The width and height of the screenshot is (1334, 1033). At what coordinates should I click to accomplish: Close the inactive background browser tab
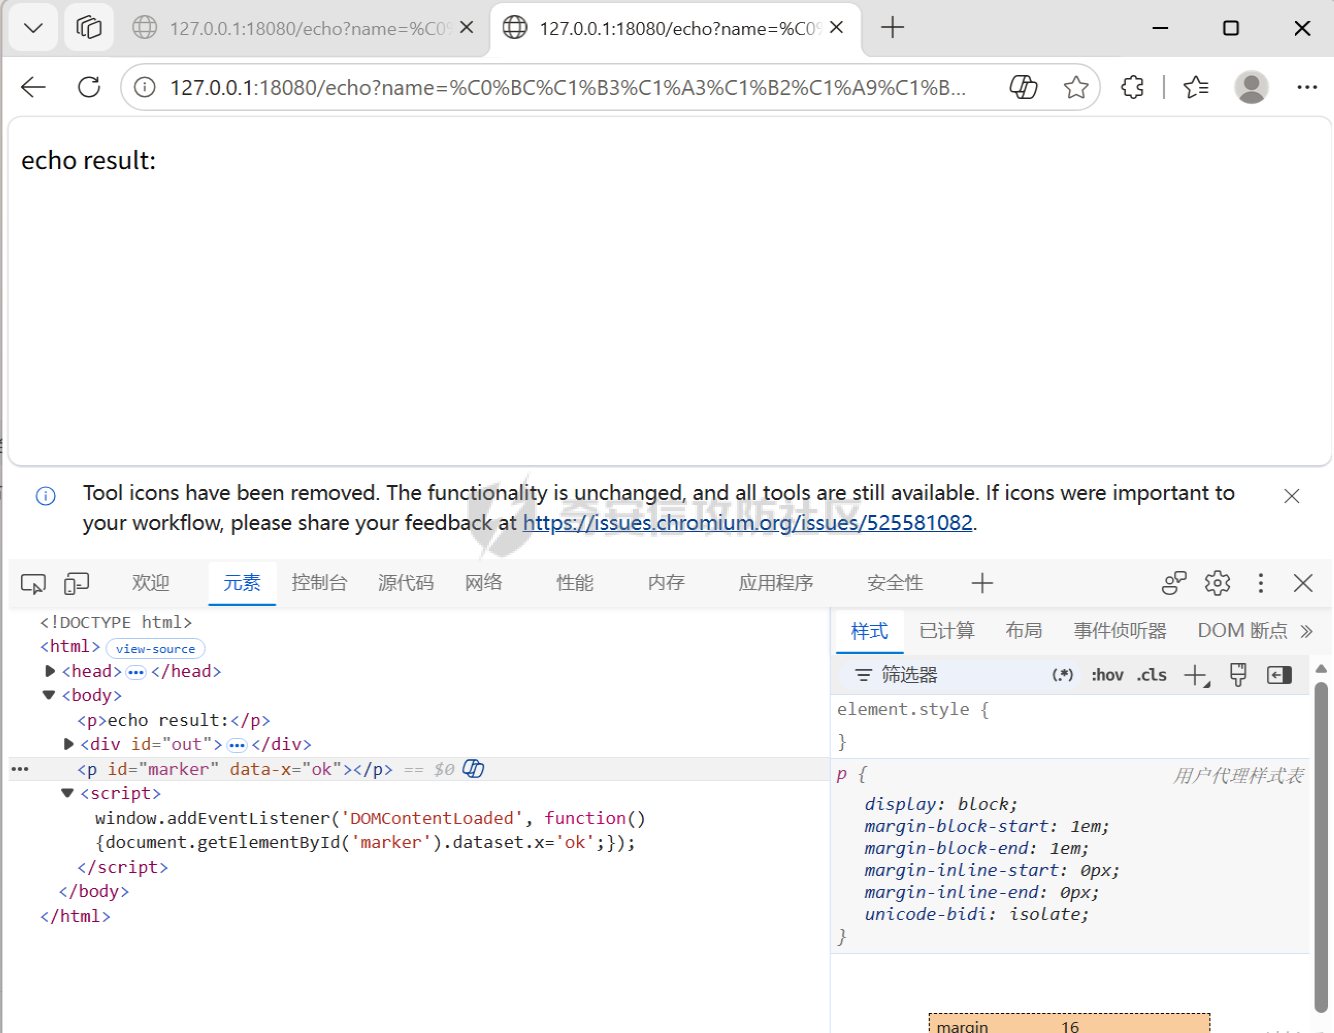tap(466, 28)
